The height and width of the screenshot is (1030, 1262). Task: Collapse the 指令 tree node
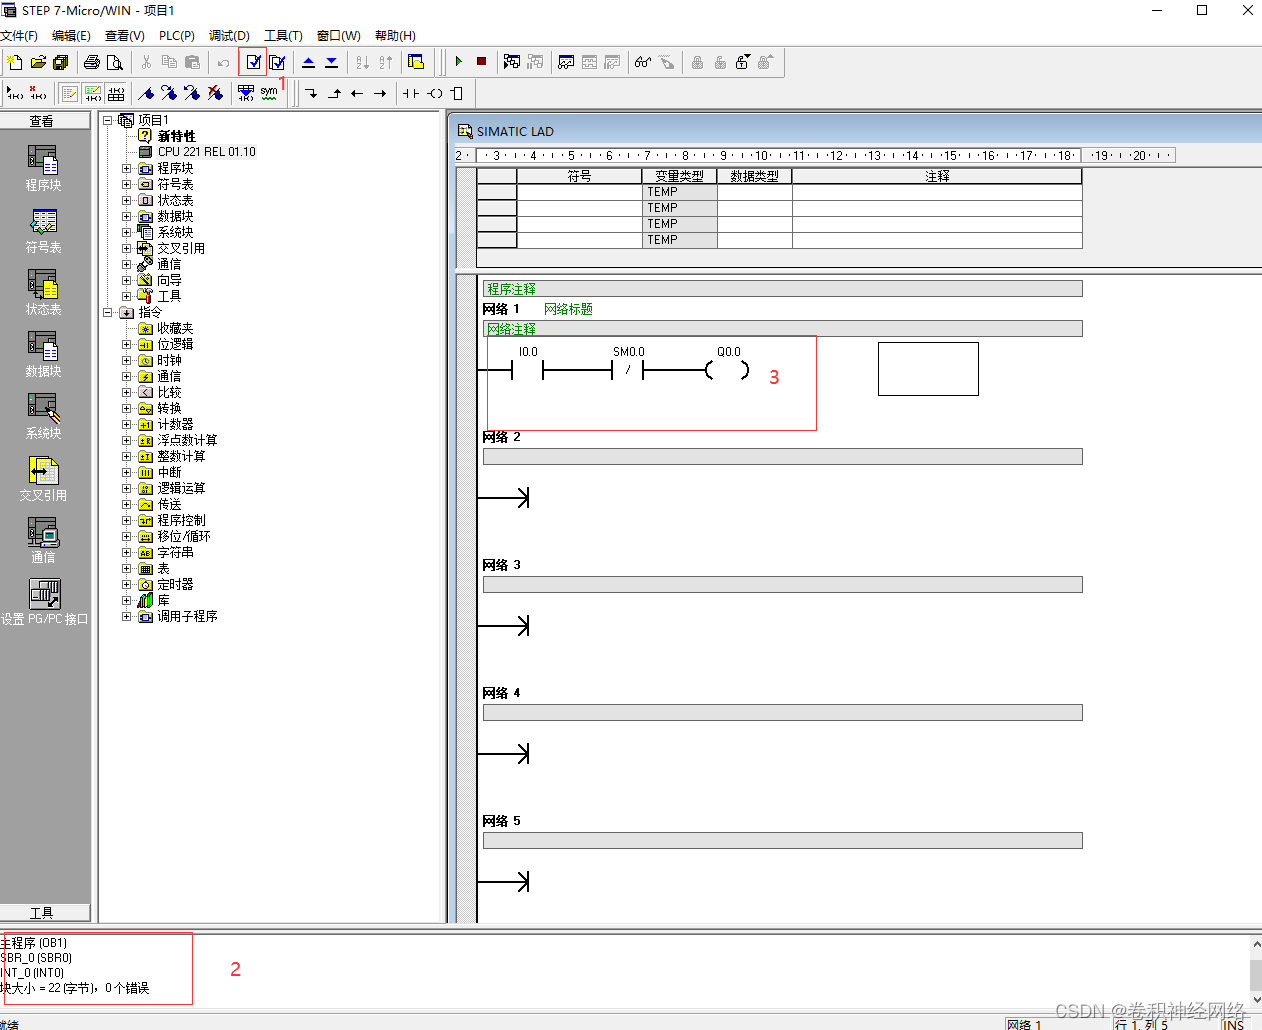coord(108,312)
